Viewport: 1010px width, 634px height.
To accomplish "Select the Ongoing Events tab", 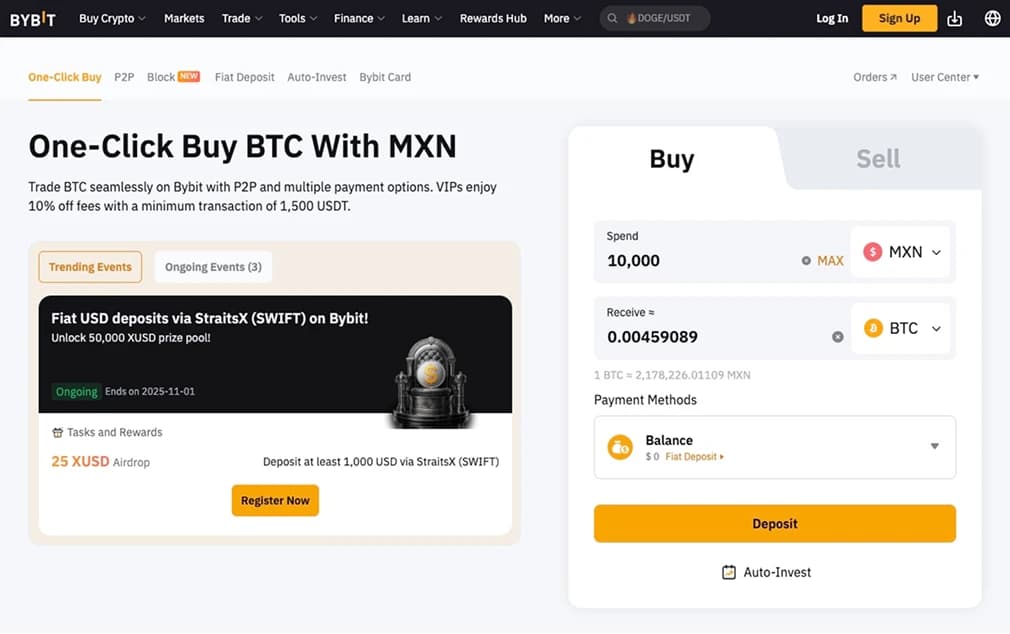I will 212,266.
